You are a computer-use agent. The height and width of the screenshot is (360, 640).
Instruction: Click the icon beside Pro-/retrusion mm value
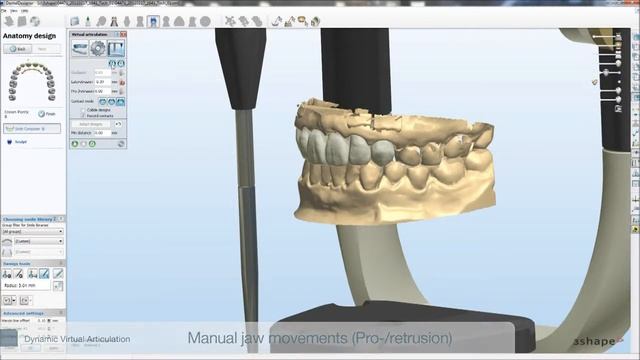(122, 91)
